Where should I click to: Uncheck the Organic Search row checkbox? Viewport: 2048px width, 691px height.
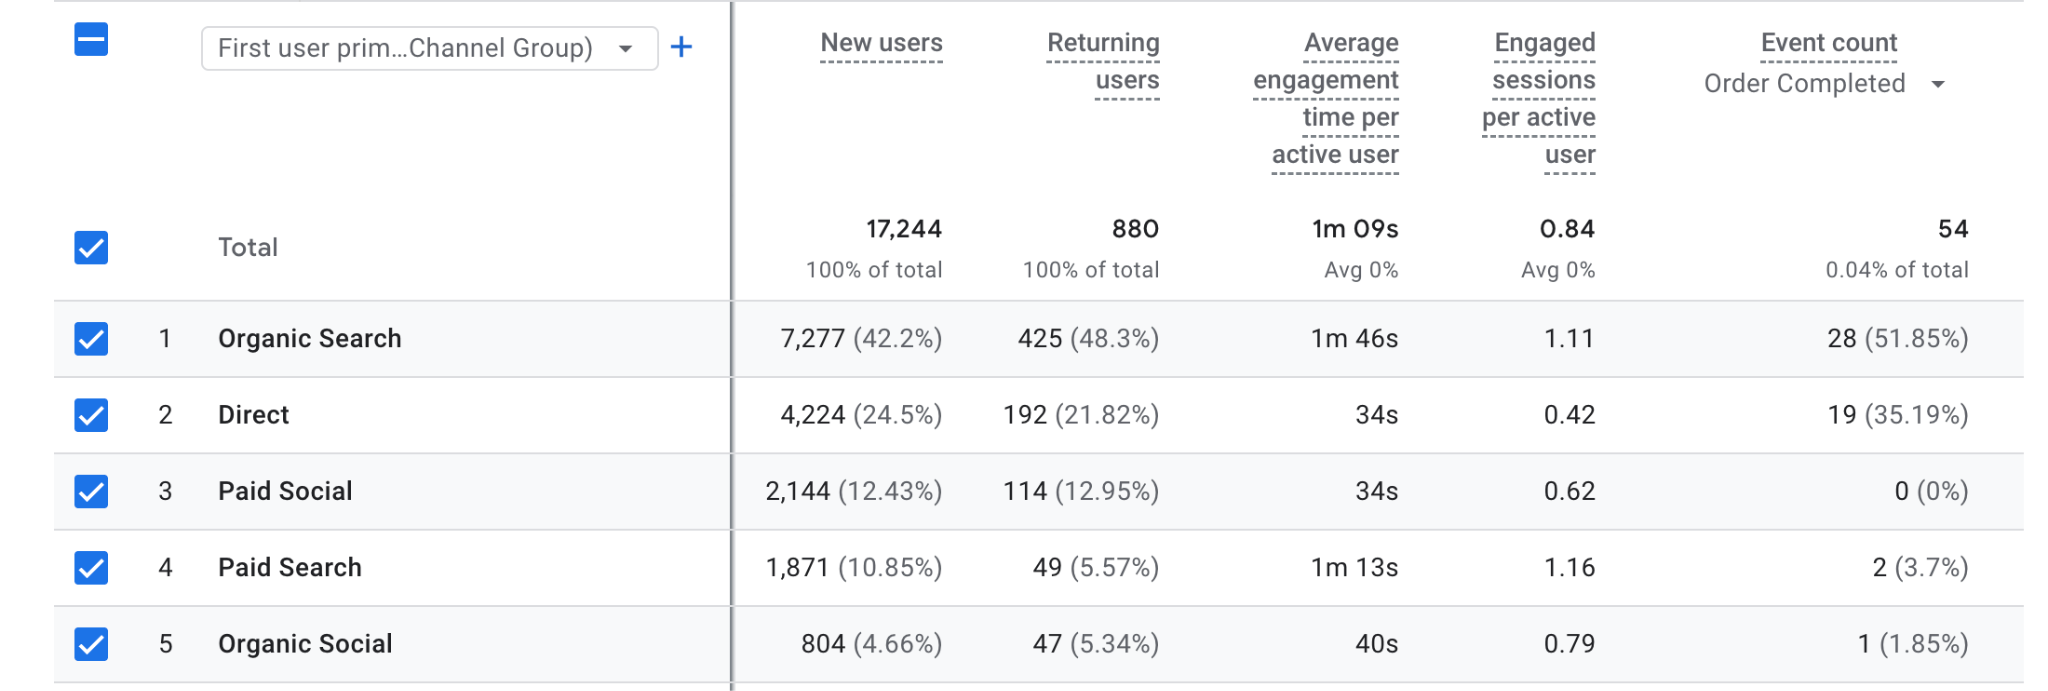point(91,339)
